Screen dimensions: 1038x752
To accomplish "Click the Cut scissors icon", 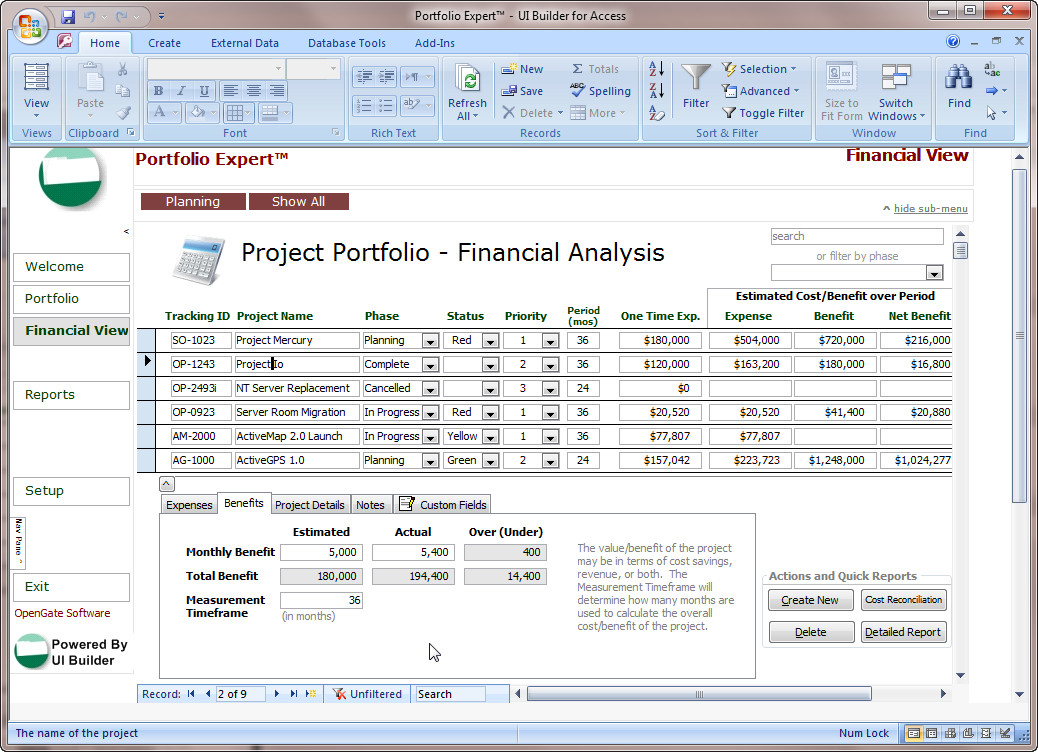I will coord(122,69).
